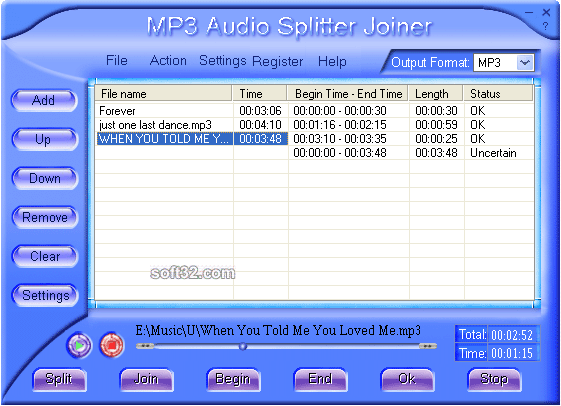
Task: Open the Settings menu in menu bar
Action: (223, 61)
